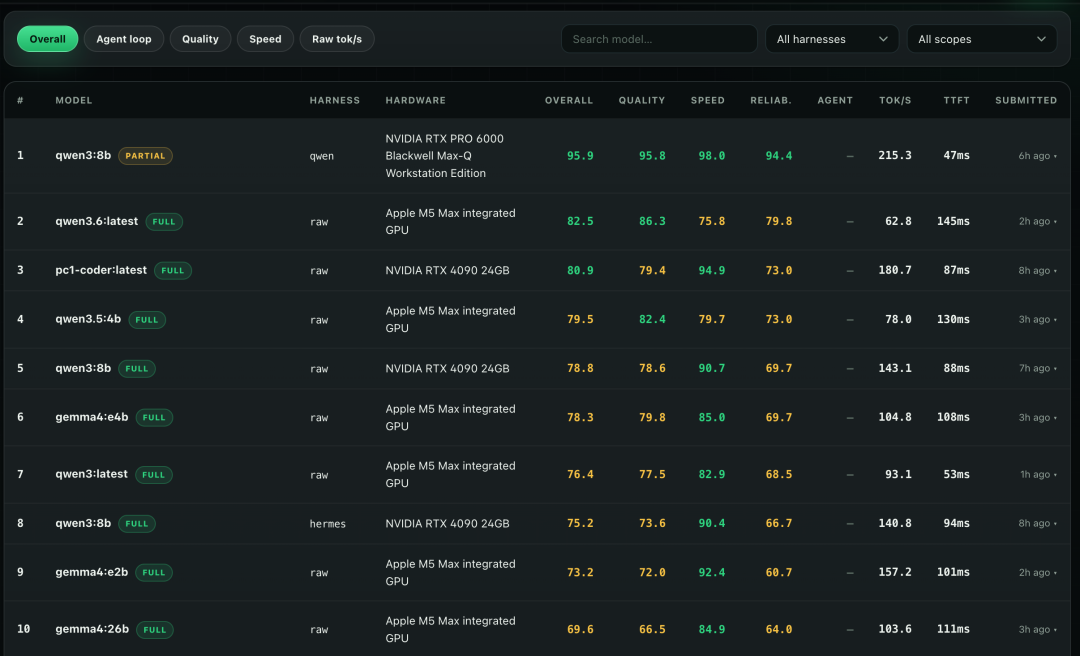Sort by the HARDWARE column header
Image resolution: width=1080 pixels, height=656 pixels.
tap(415, 101)
